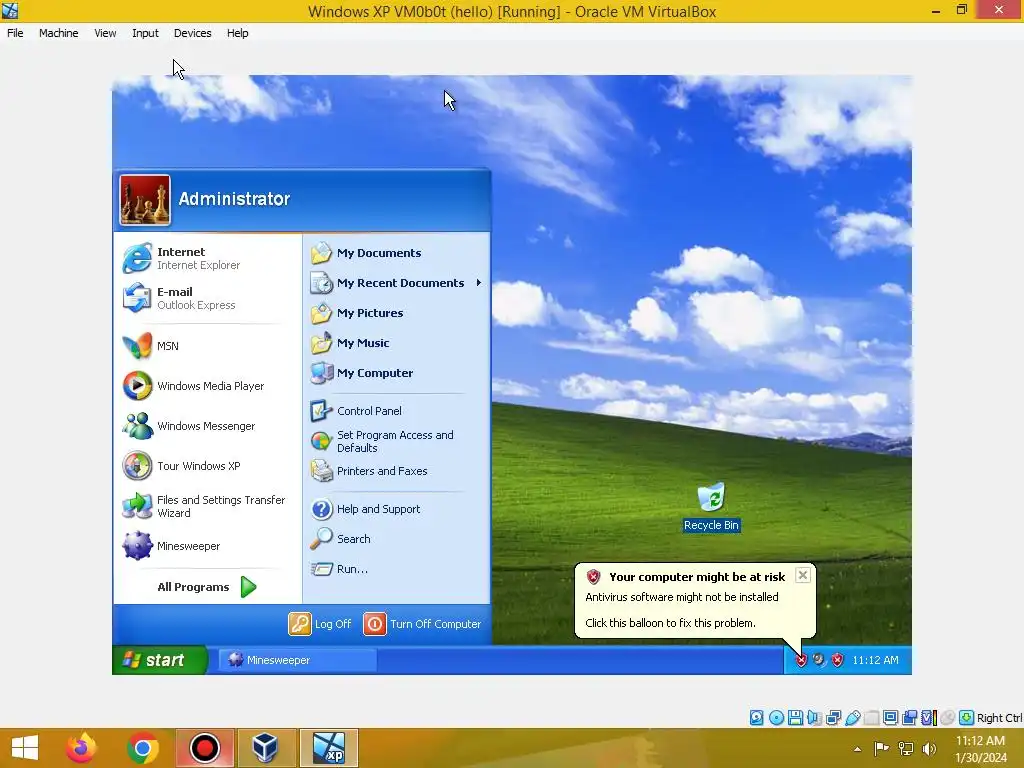This screenshot has height=768, width=1024.
Task: Click host clock showing 1/30/2024
Action: click(x=980, y=749)
